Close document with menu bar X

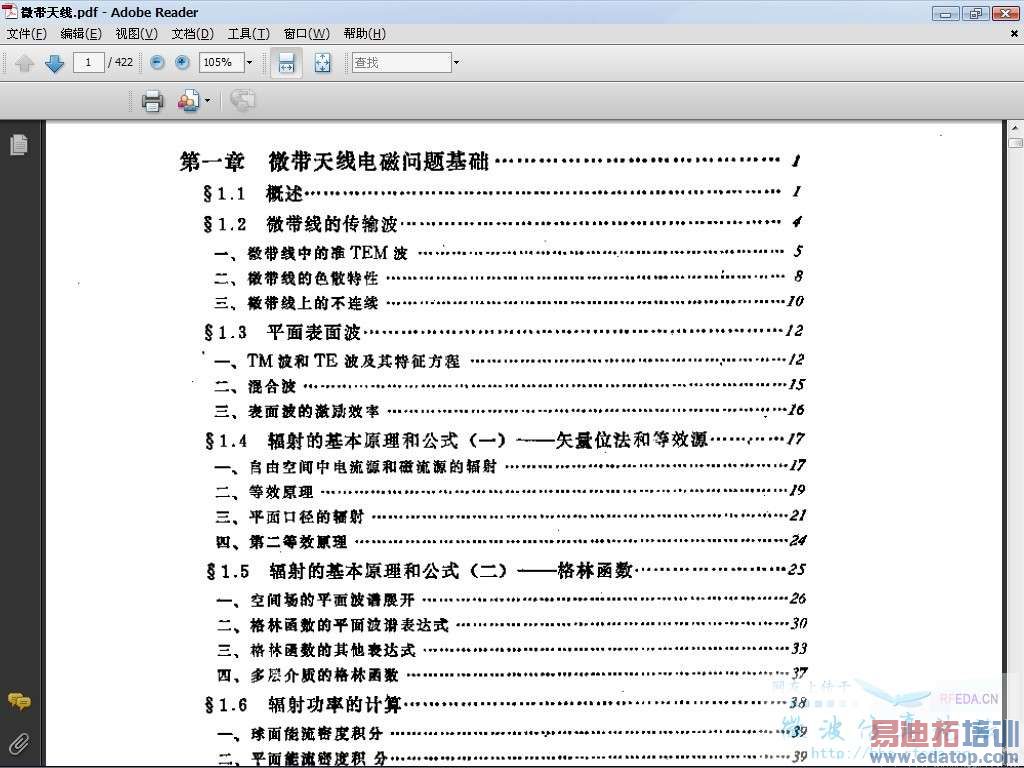click(1014, 33)
